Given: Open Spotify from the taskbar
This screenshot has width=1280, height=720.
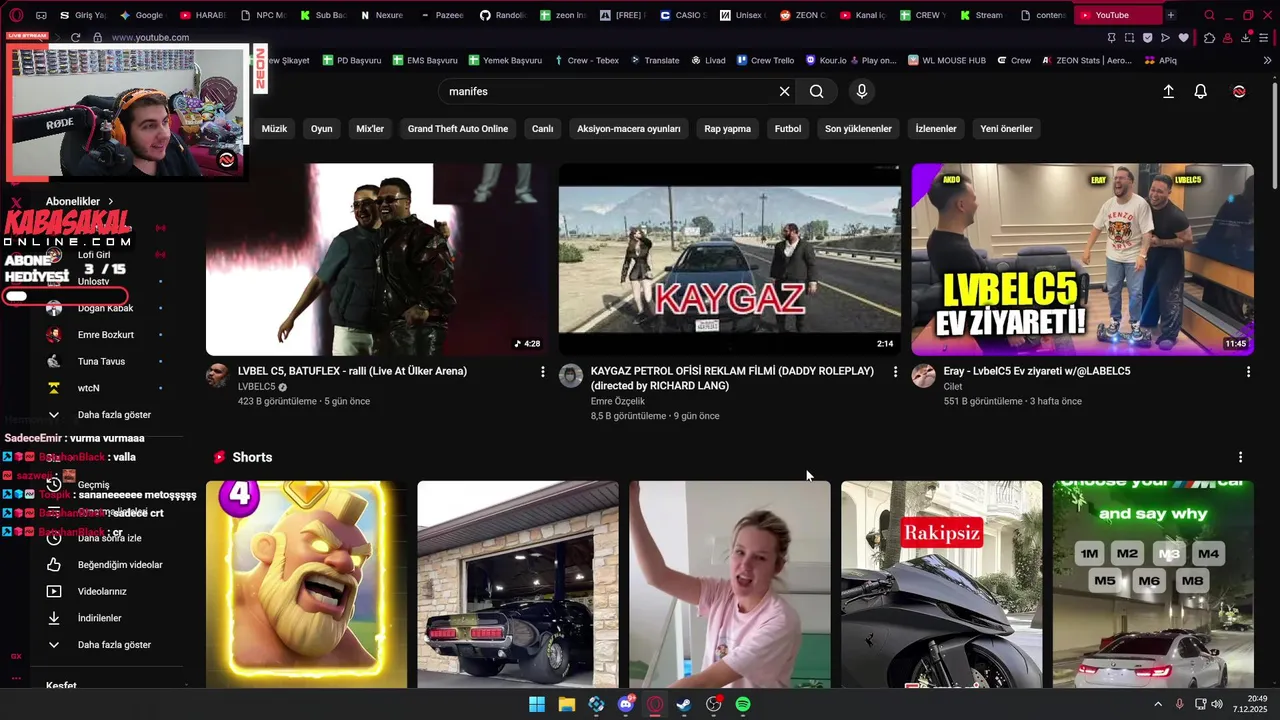Looking at the screenshot, I should pos(743,704).
